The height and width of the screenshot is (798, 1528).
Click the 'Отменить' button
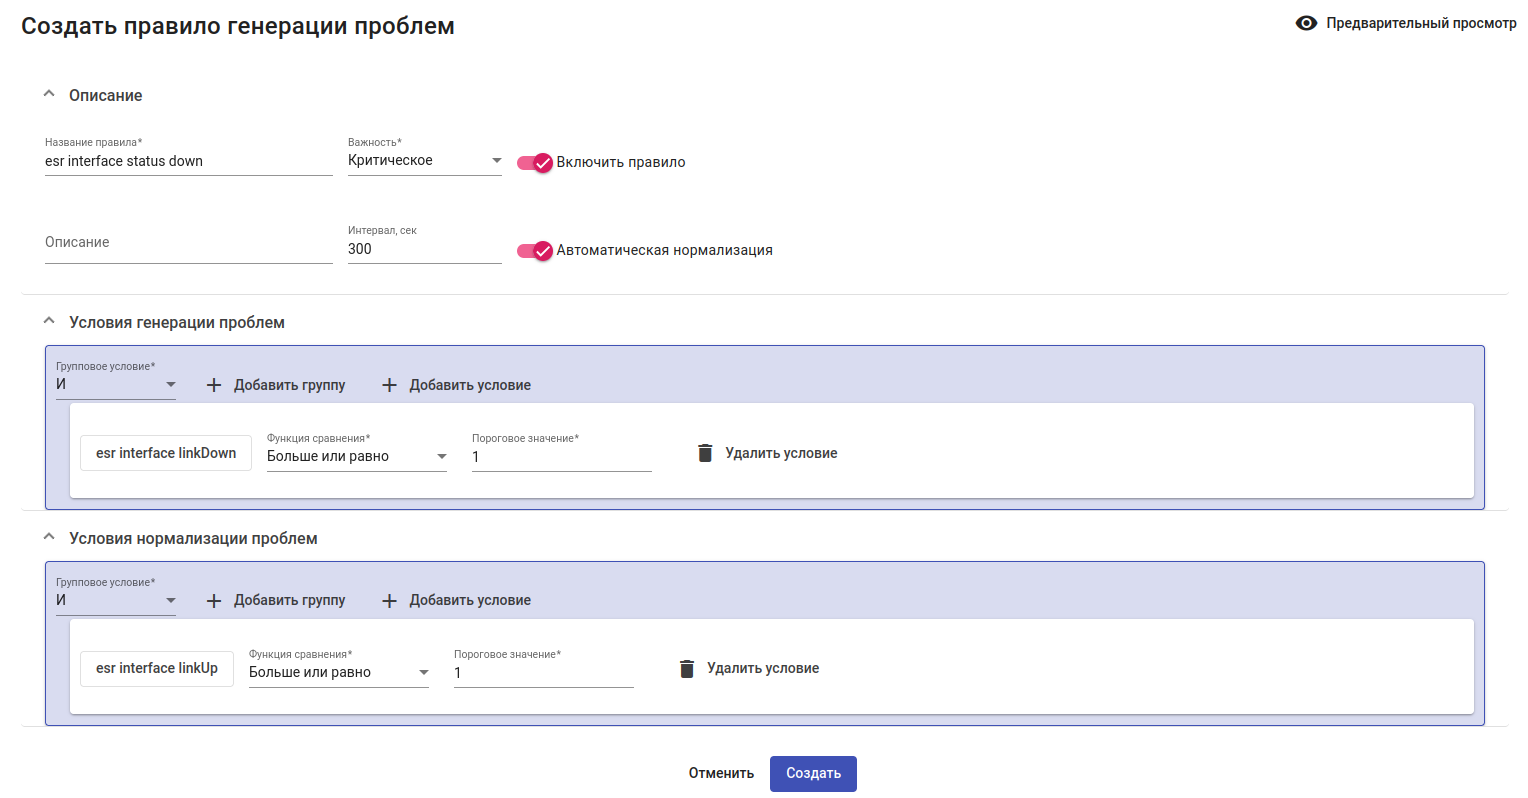point(721,773)
